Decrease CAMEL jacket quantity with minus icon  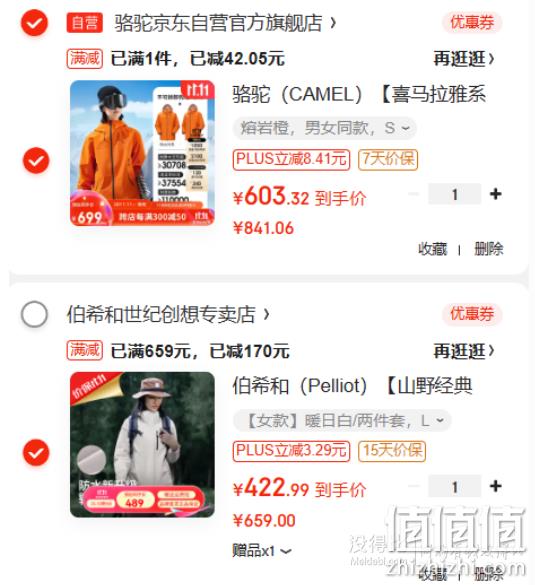(x=414, y=194)
